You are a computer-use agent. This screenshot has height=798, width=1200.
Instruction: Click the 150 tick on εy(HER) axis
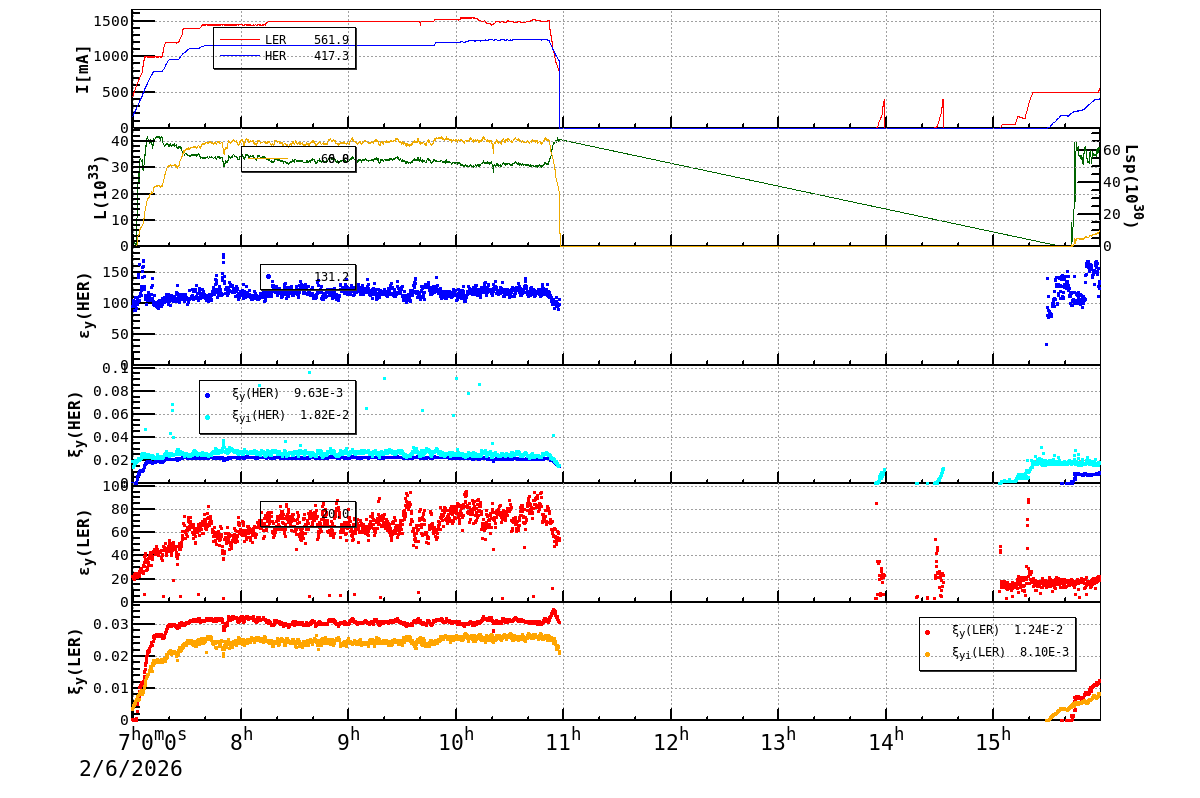[115, 273]
